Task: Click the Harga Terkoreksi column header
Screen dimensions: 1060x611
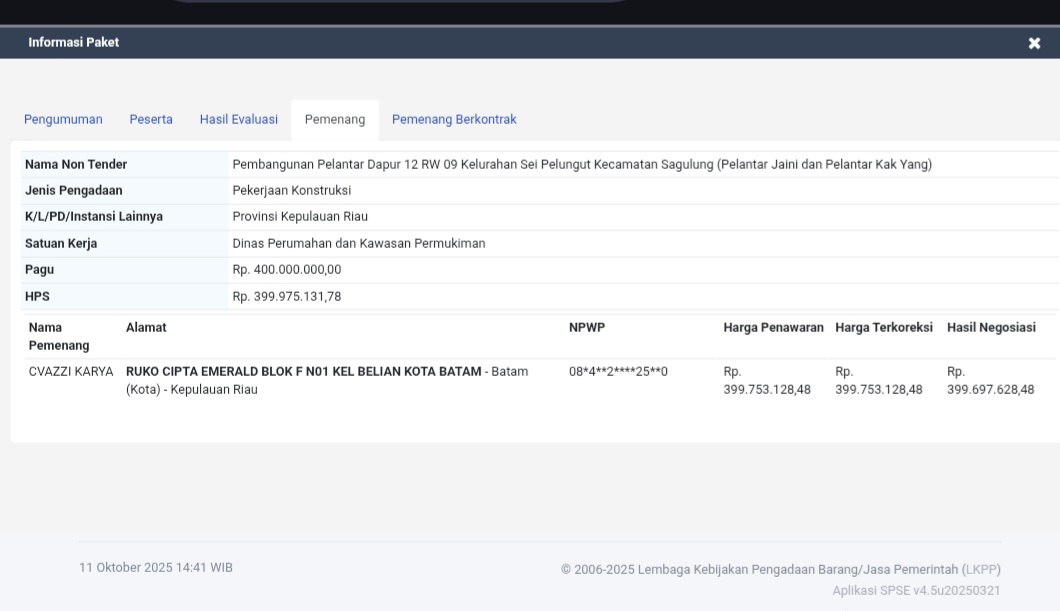Action: coord(884,328)
